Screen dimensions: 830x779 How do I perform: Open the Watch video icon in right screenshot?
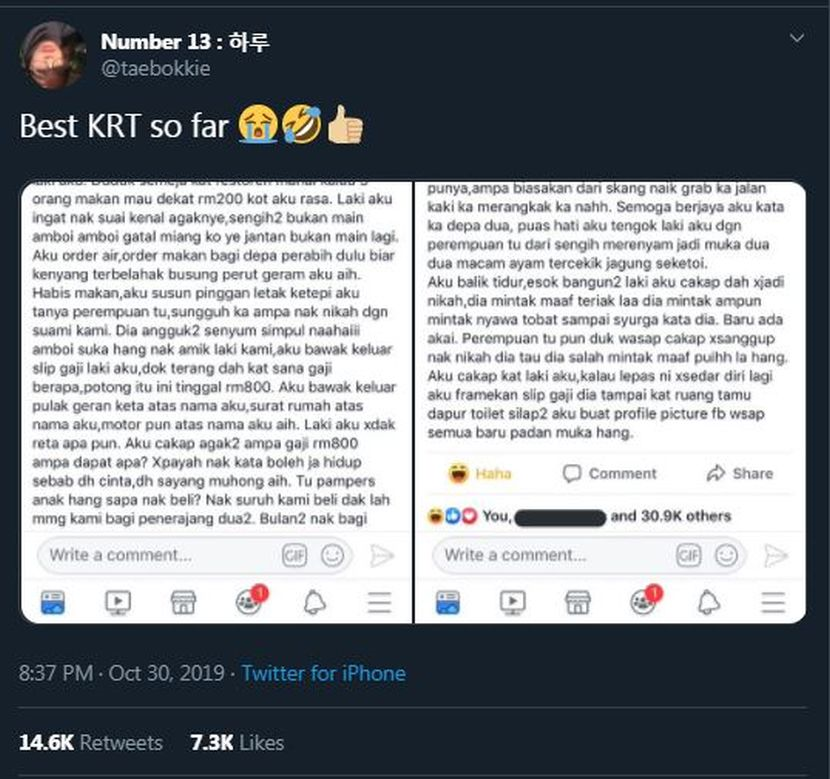point(512,602)
